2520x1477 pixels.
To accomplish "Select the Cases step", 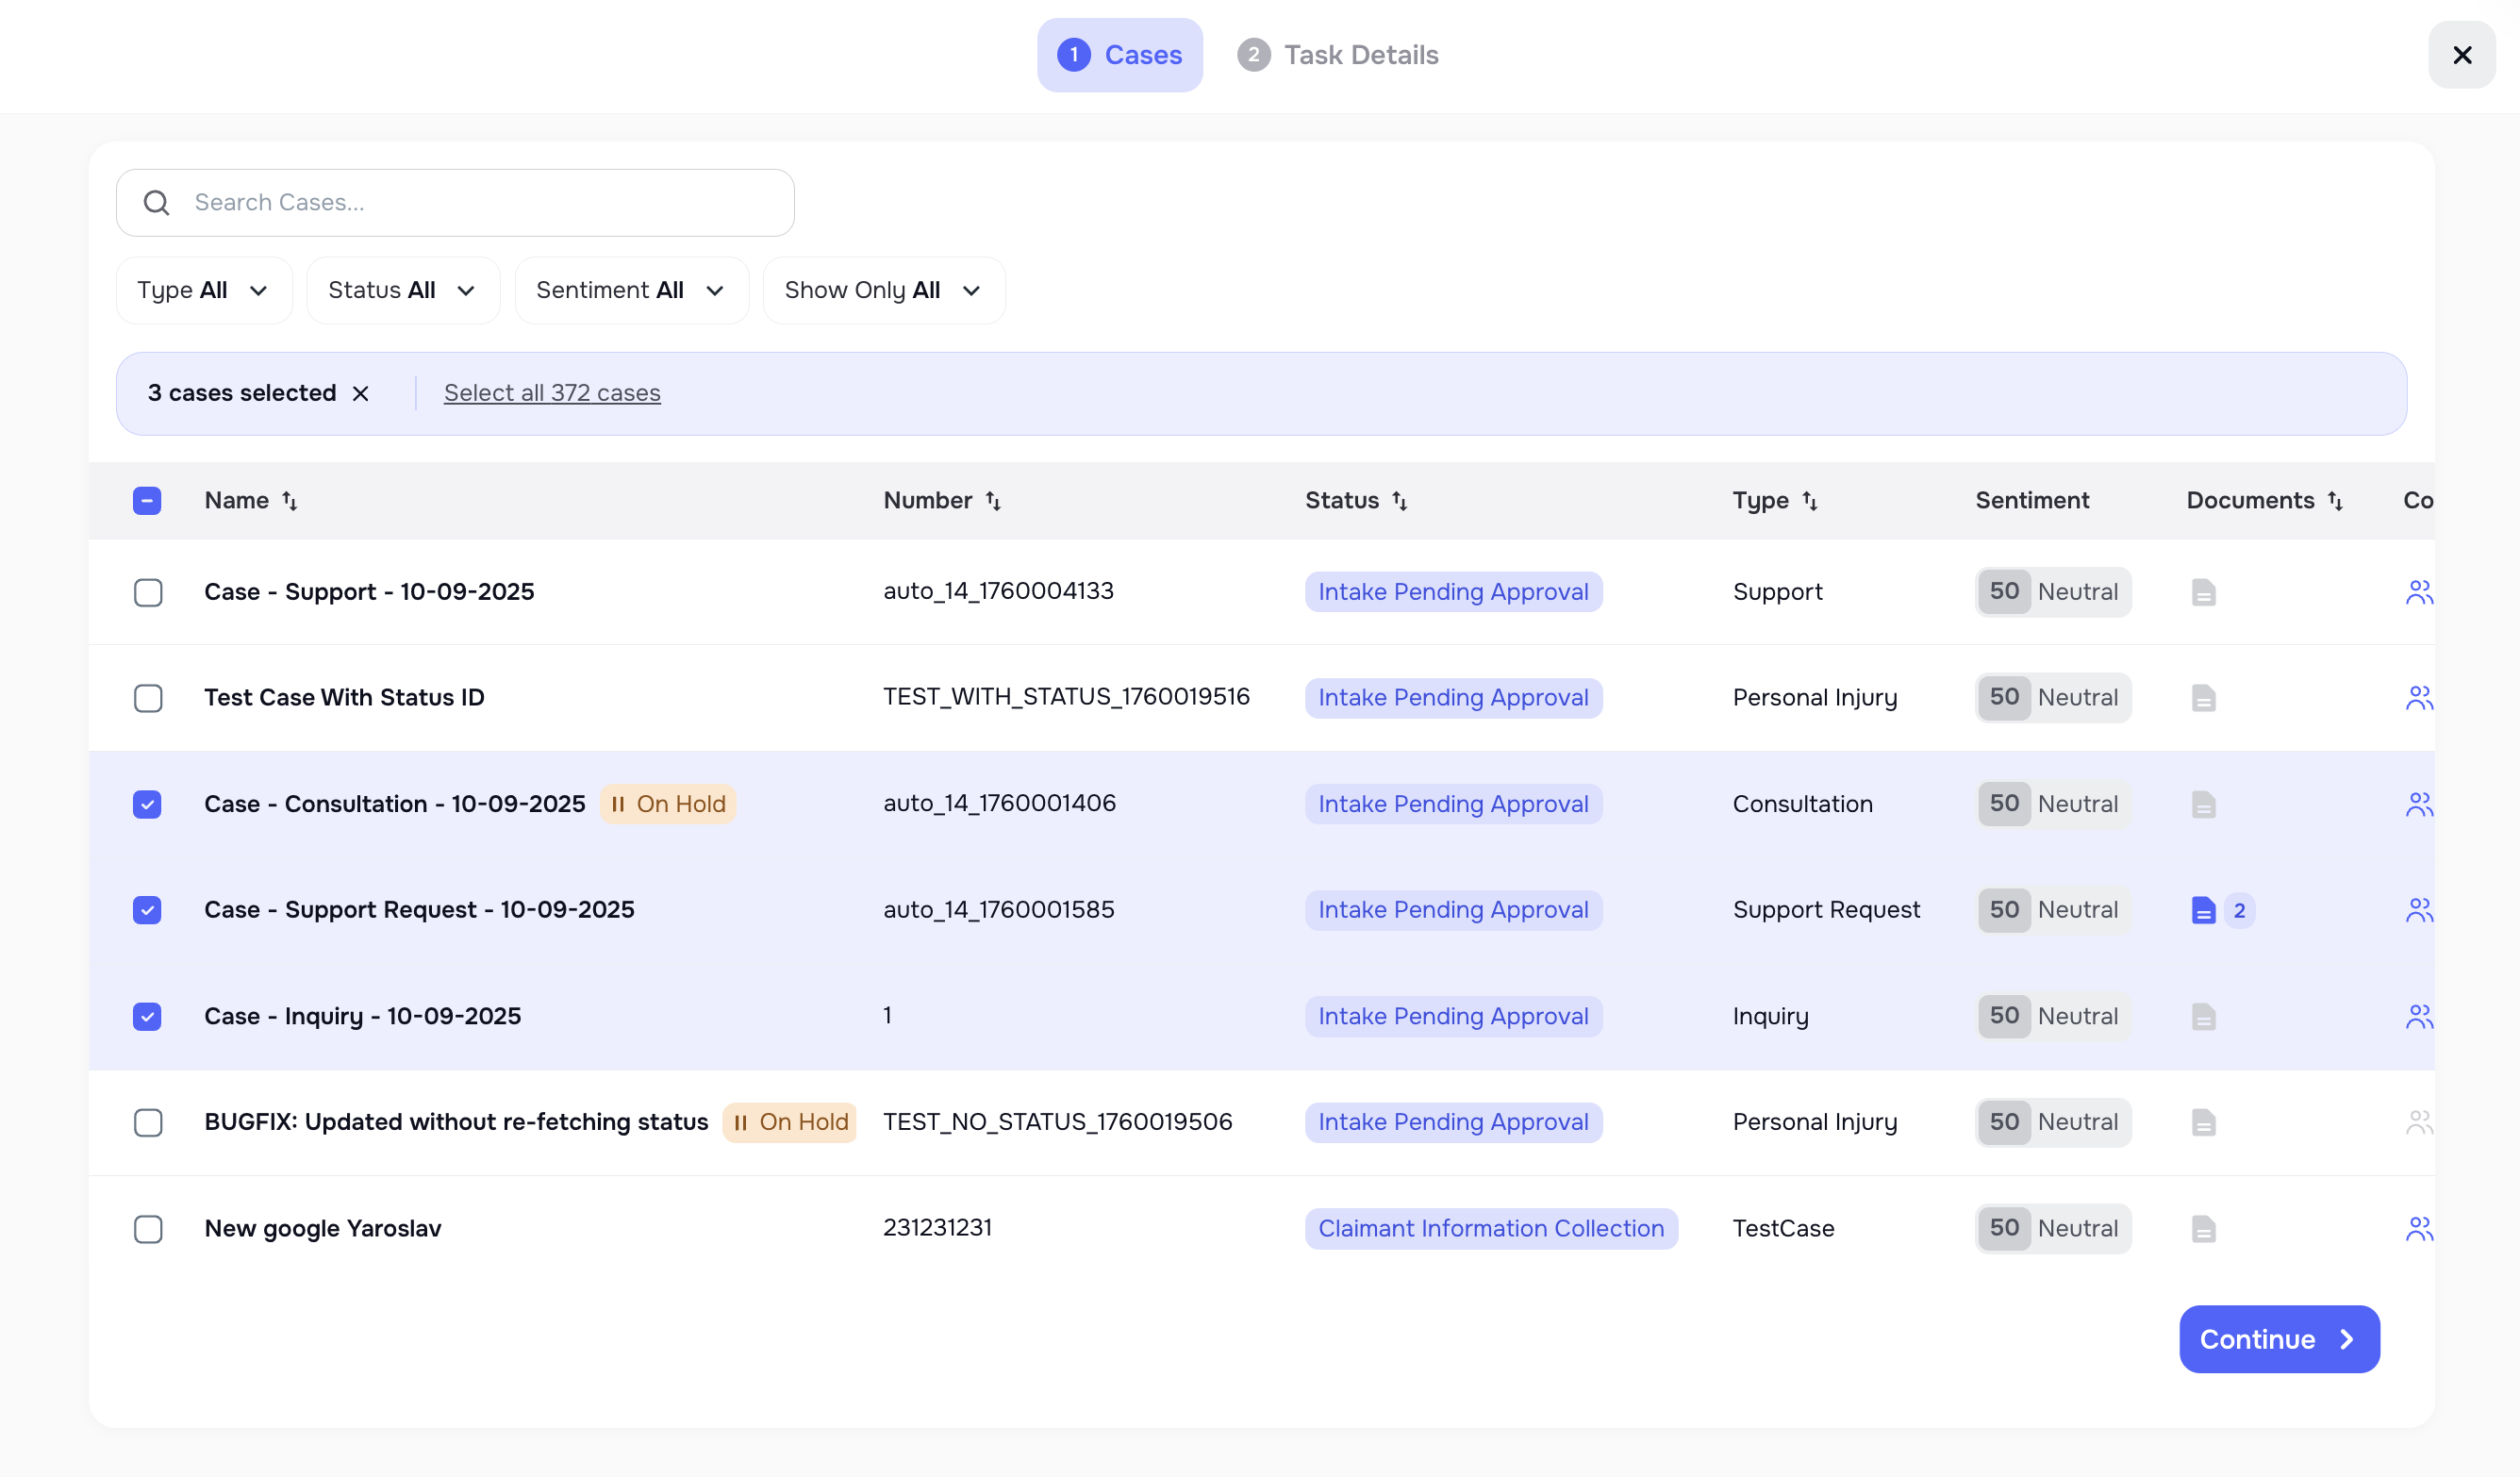I will pyautogui.click(x=1120, y=55).
